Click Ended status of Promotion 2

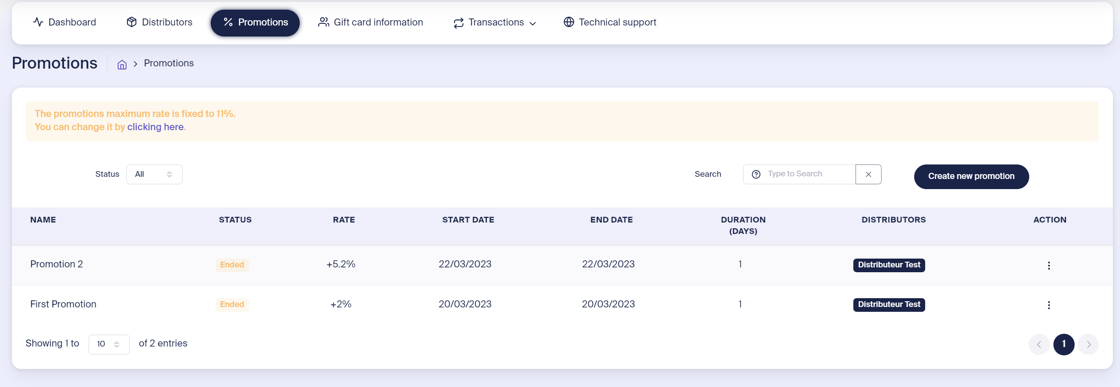232,265
